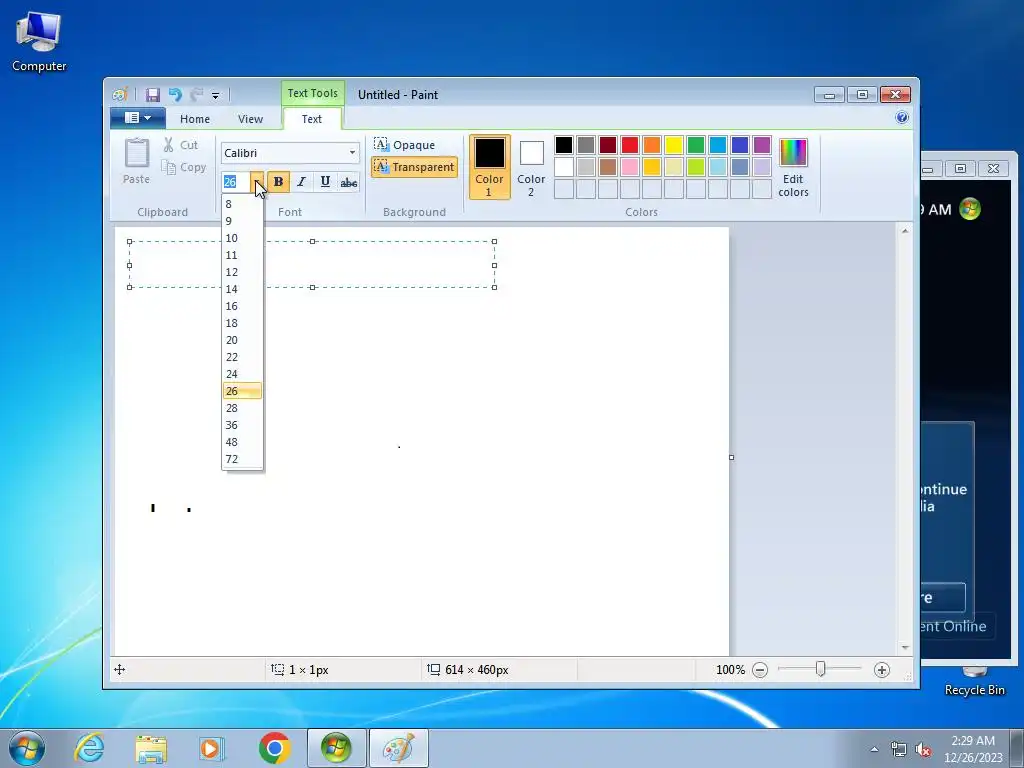Open Internet Explorer from taskbar
This screenshot has width=1024, height=768.
89,748
